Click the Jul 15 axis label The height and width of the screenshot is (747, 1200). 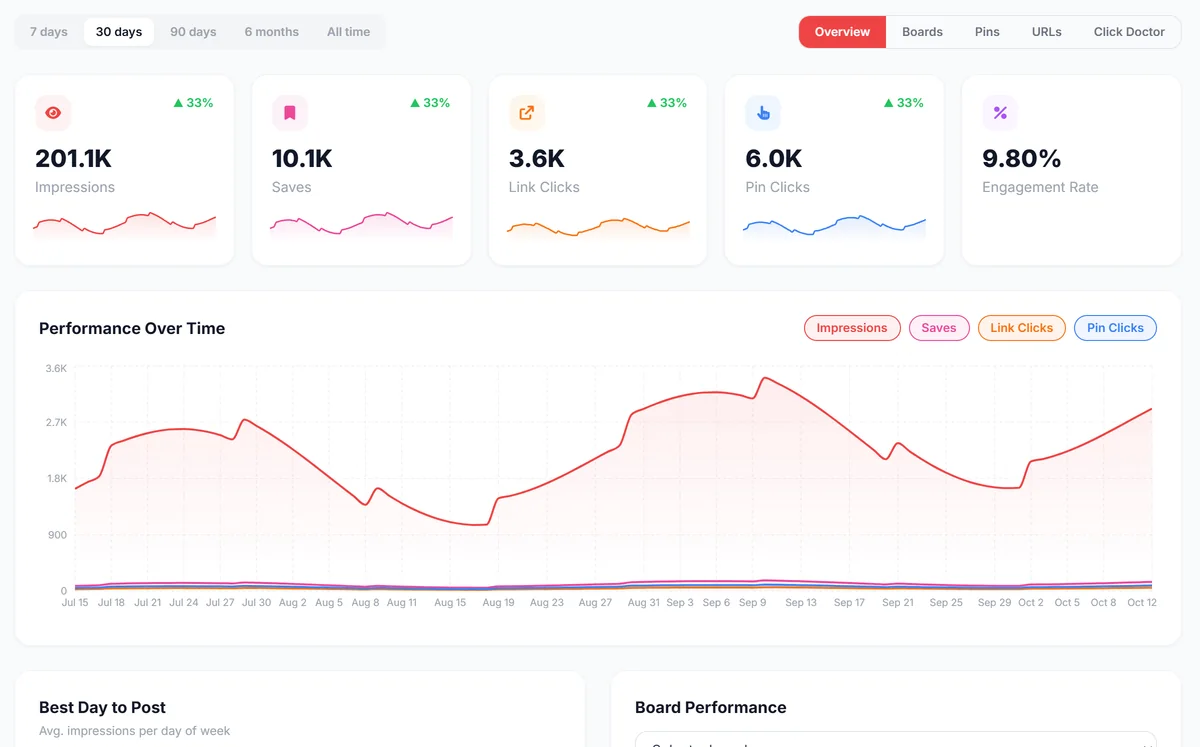point(75,603)
